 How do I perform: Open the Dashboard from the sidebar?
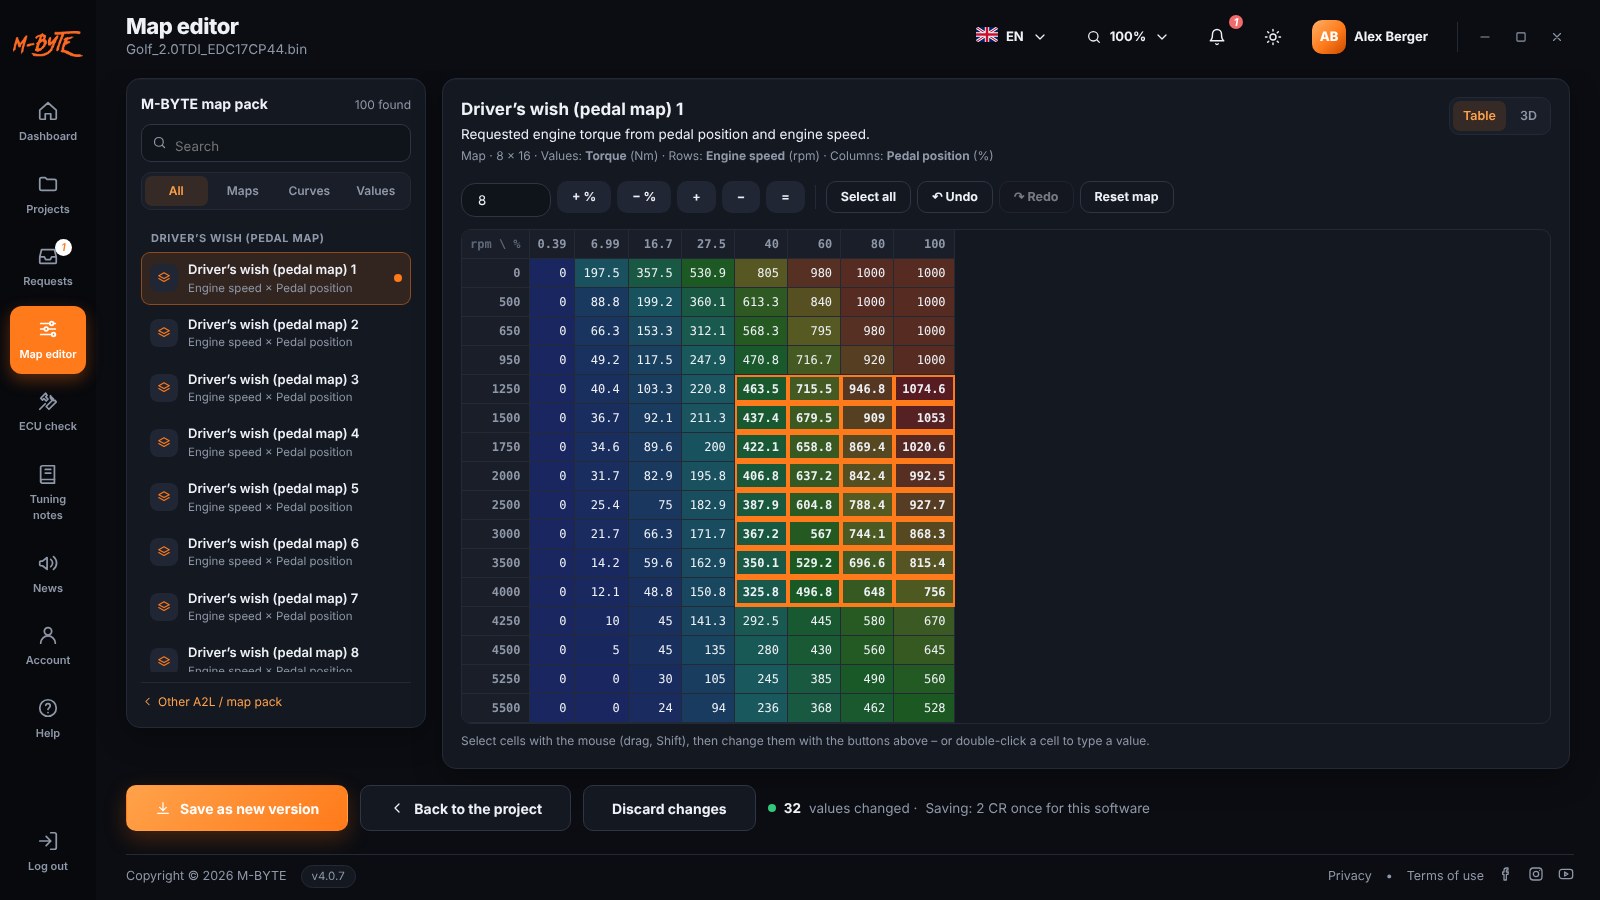[48, 122]
